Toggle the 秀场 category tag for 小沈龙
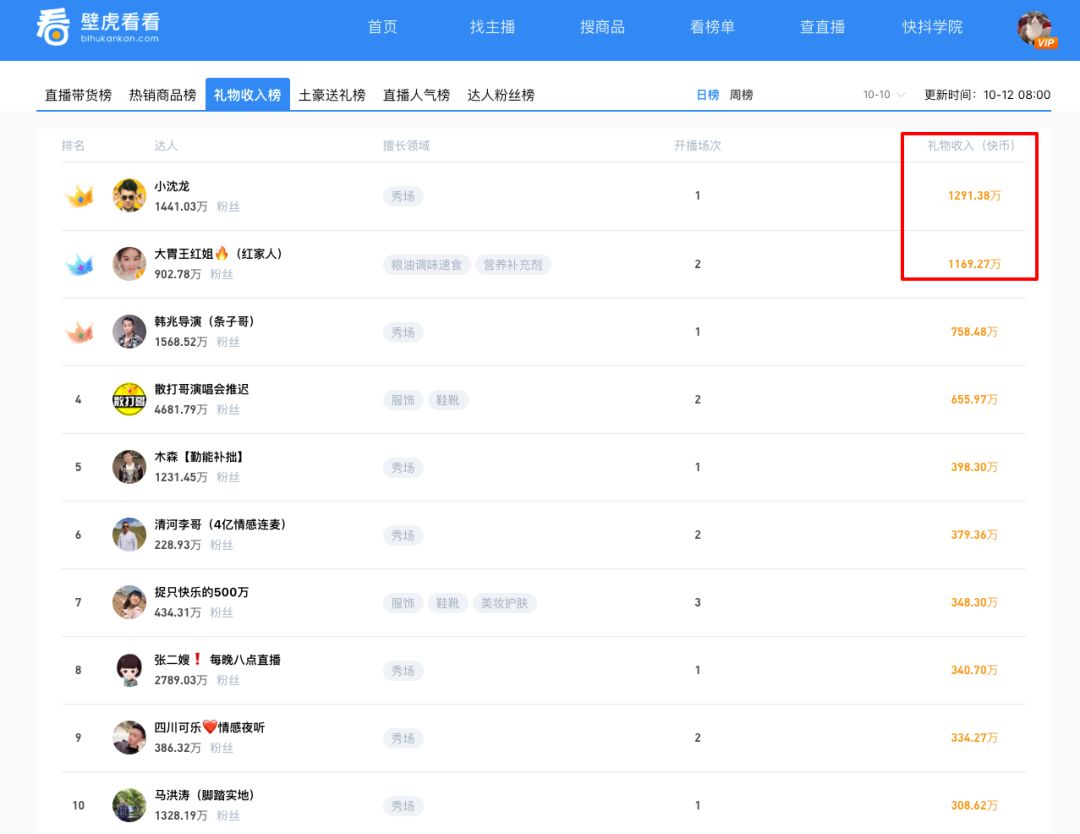 (403, 197)
